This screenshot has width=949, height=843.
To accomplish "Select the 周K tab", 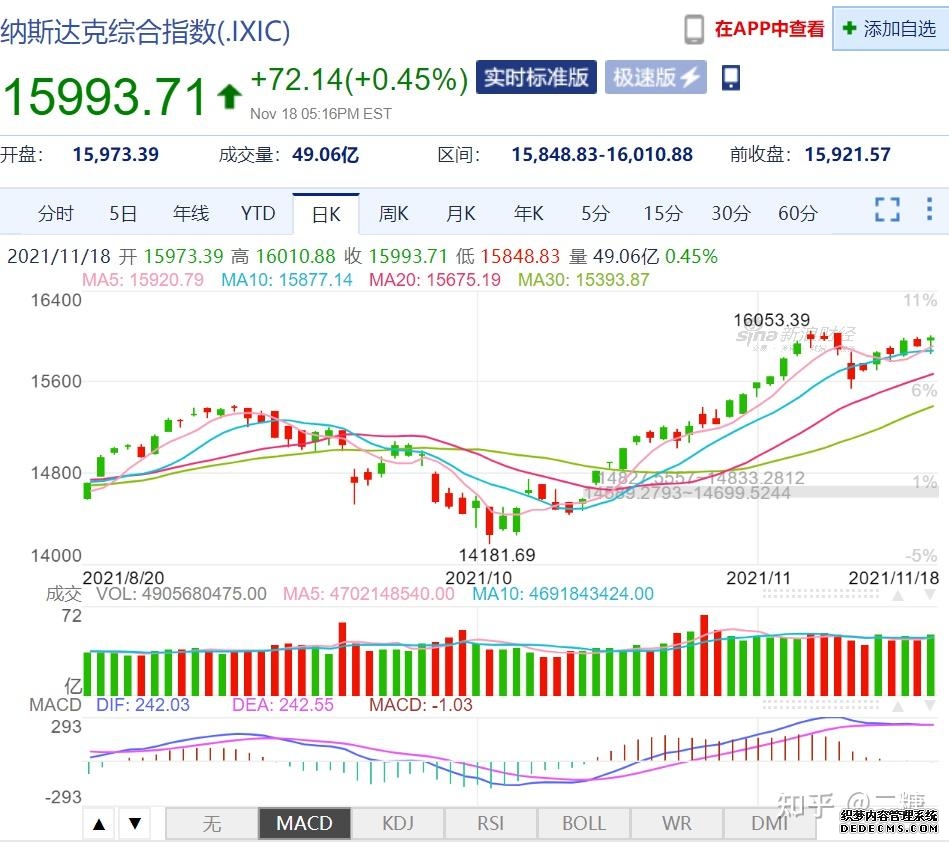I will tap(393, 214).
